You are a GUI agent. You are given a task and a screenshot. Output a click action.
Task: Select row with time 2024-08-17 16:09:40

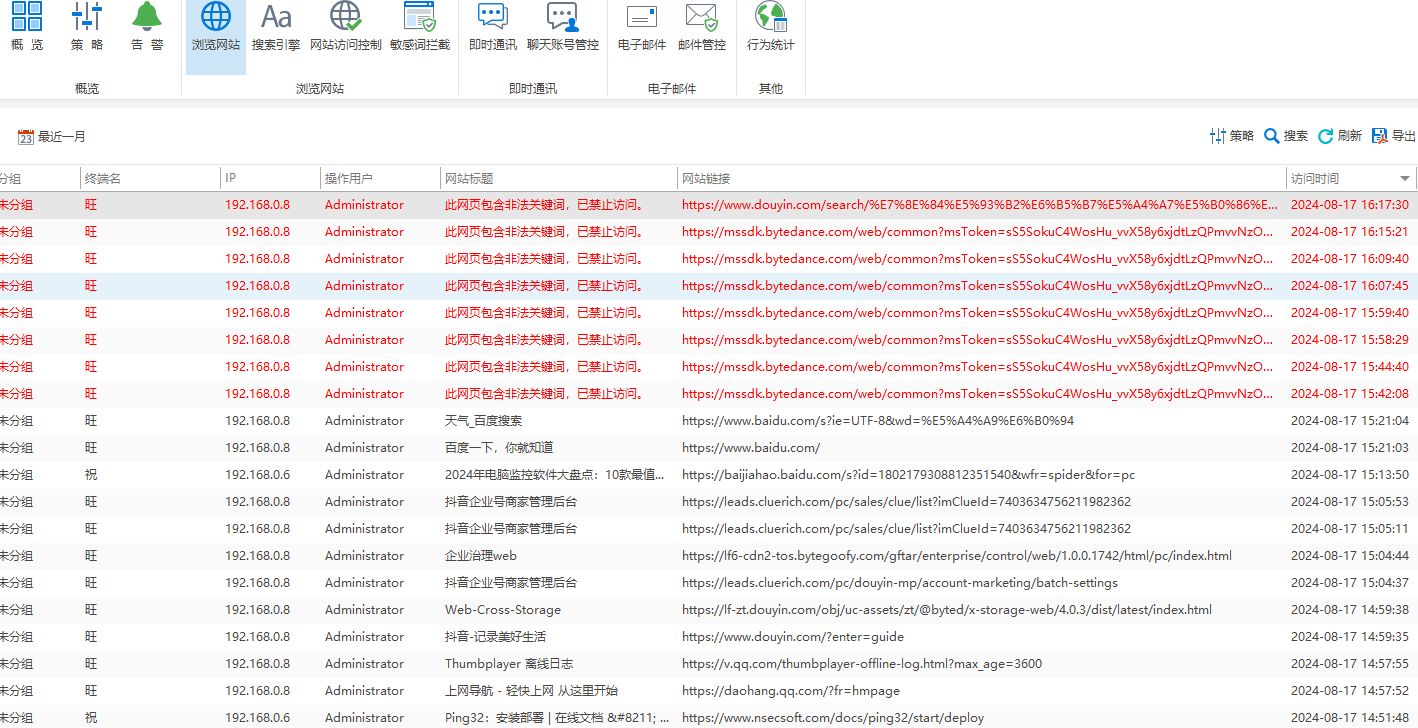(709, 259)
